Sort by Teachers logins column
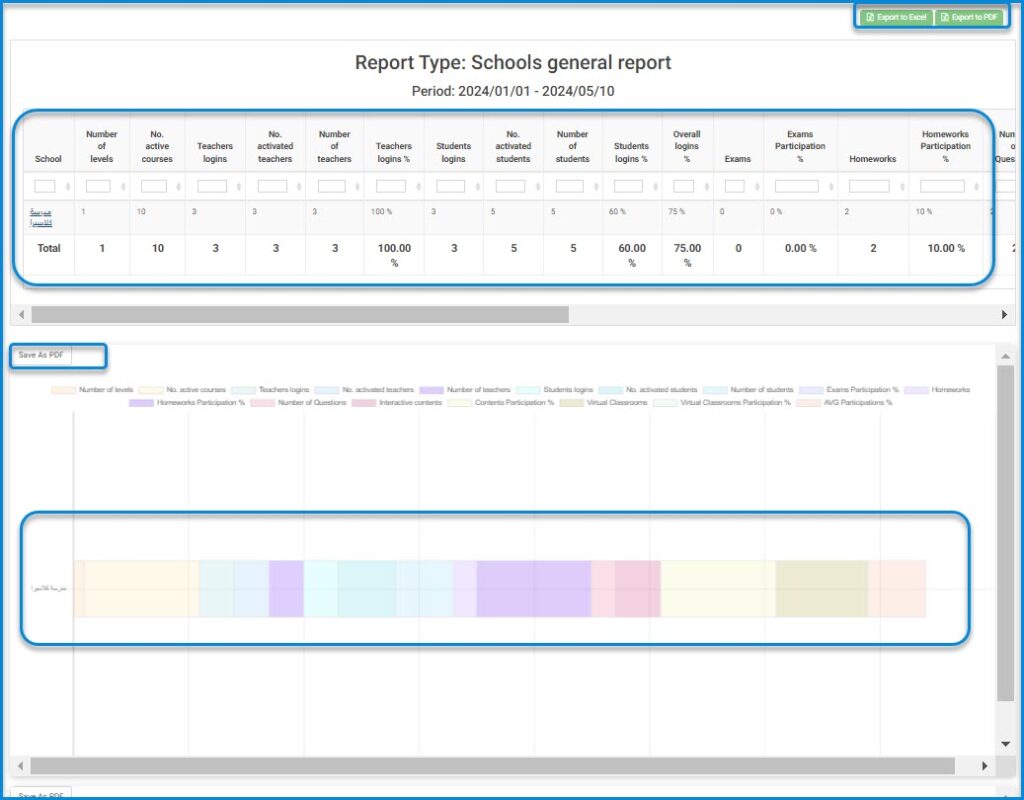Screen dimensions: 1024x800 click(x=238, y=187)
